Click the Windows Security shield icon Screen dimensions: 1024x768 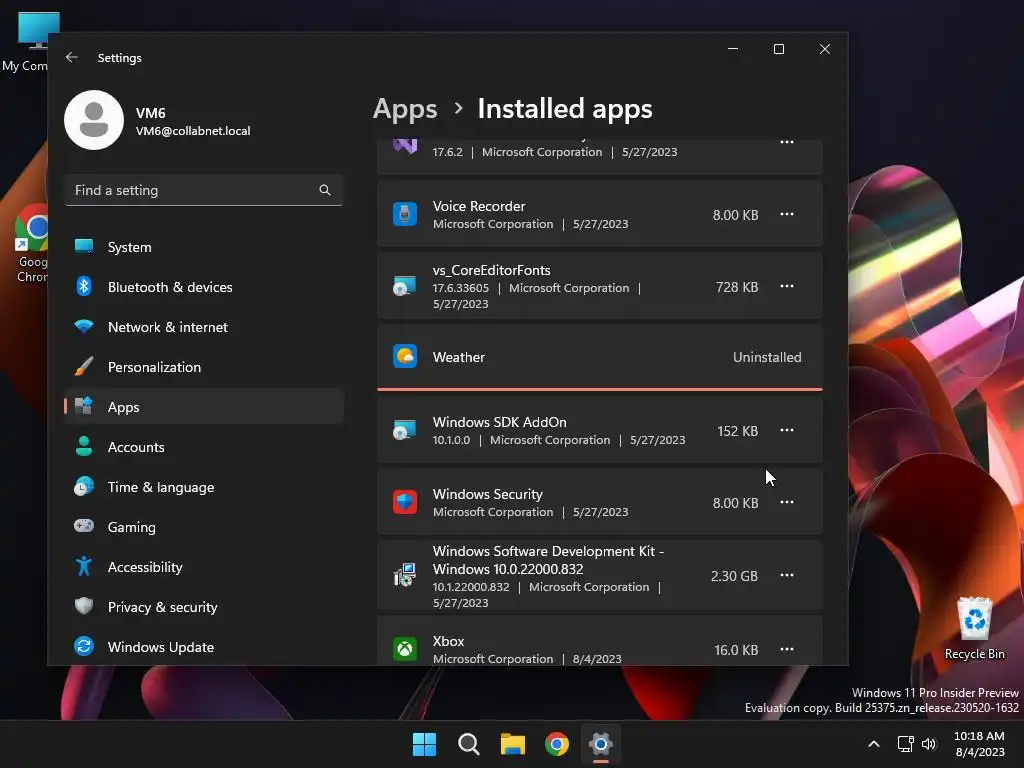(x=405, y=502)
